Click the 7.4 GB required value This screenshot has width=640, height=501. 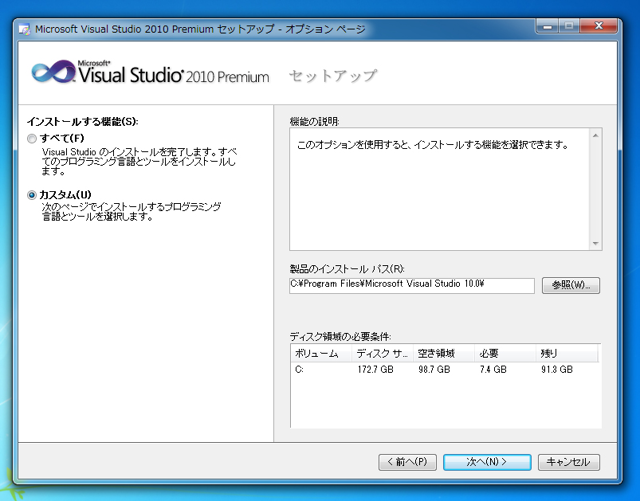click(x=493, y=370)
